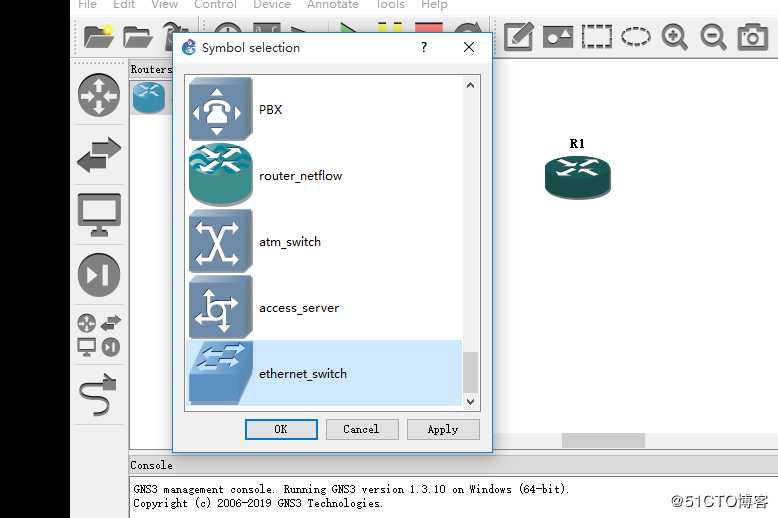Open help for the Symbol selection dialog
This screenshot has height=518, width=778.
pyautogui.click(x=424, y=47)
